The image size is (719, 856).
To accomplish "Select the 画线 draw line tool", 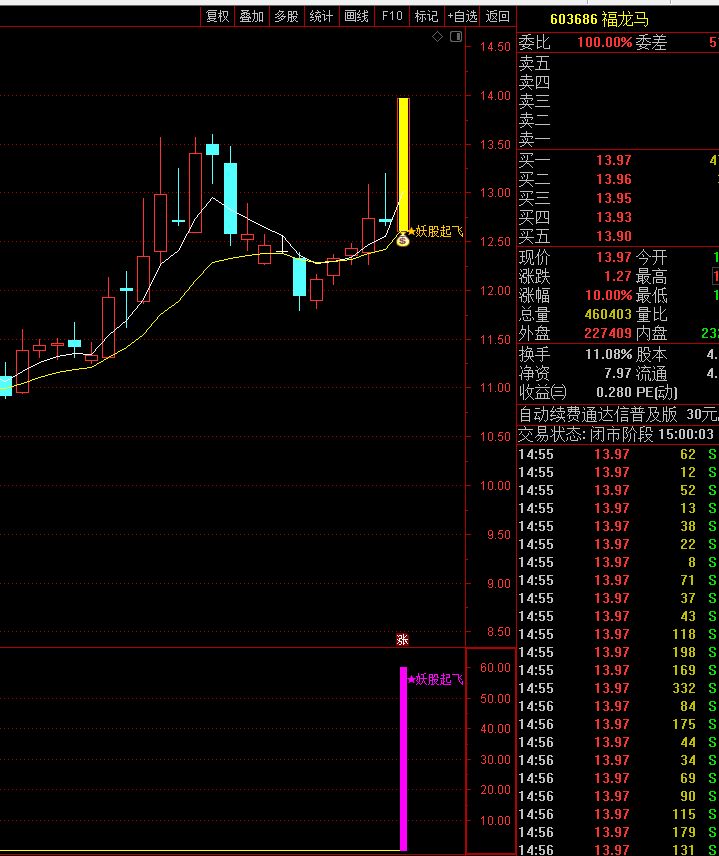I will (356, 16).
